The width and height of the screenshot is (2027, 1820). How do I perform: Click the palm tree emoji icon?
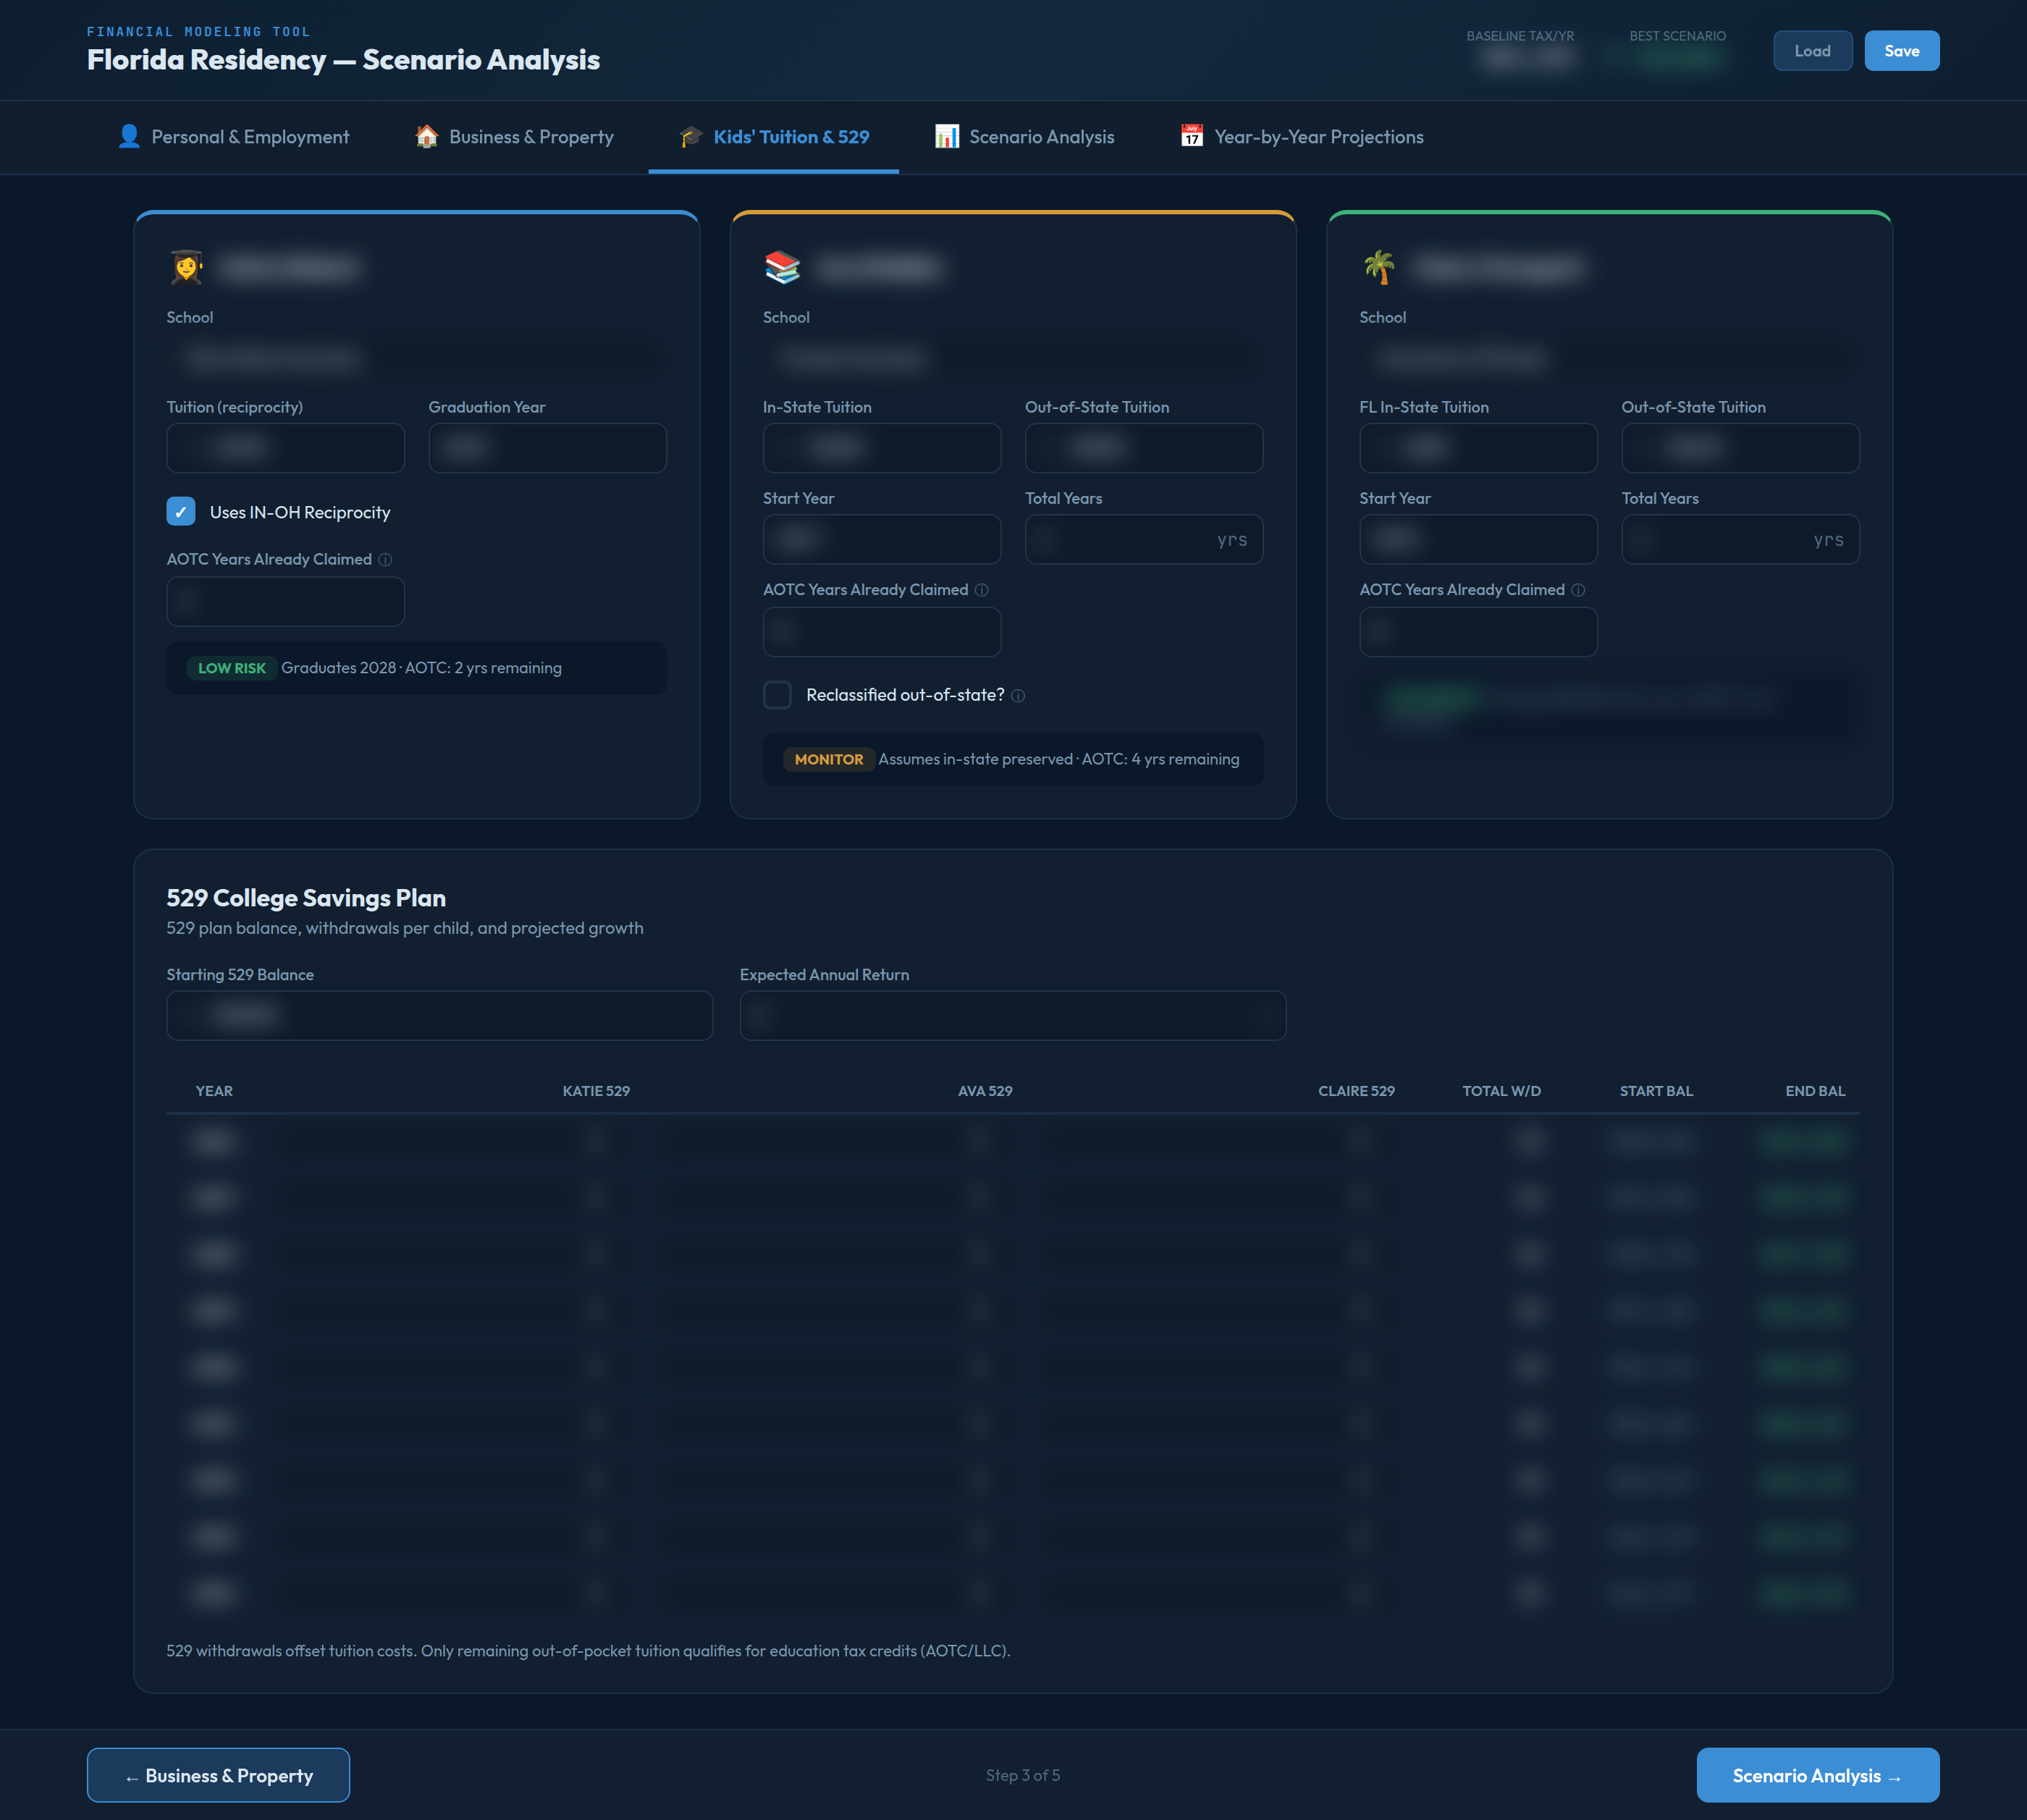point(1379,267)
